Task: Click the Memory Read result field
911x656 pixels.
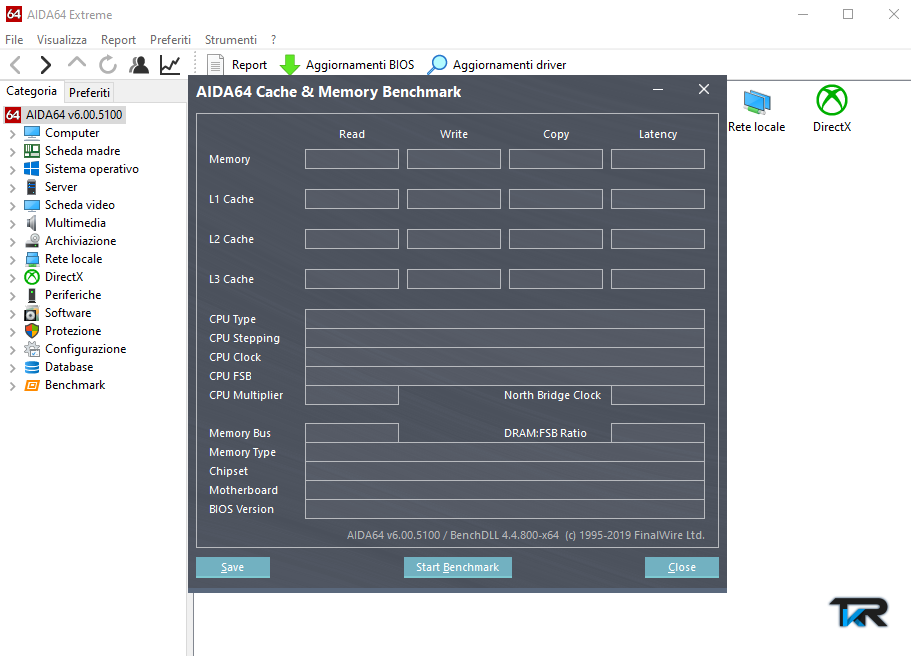Action: [352, 159]
